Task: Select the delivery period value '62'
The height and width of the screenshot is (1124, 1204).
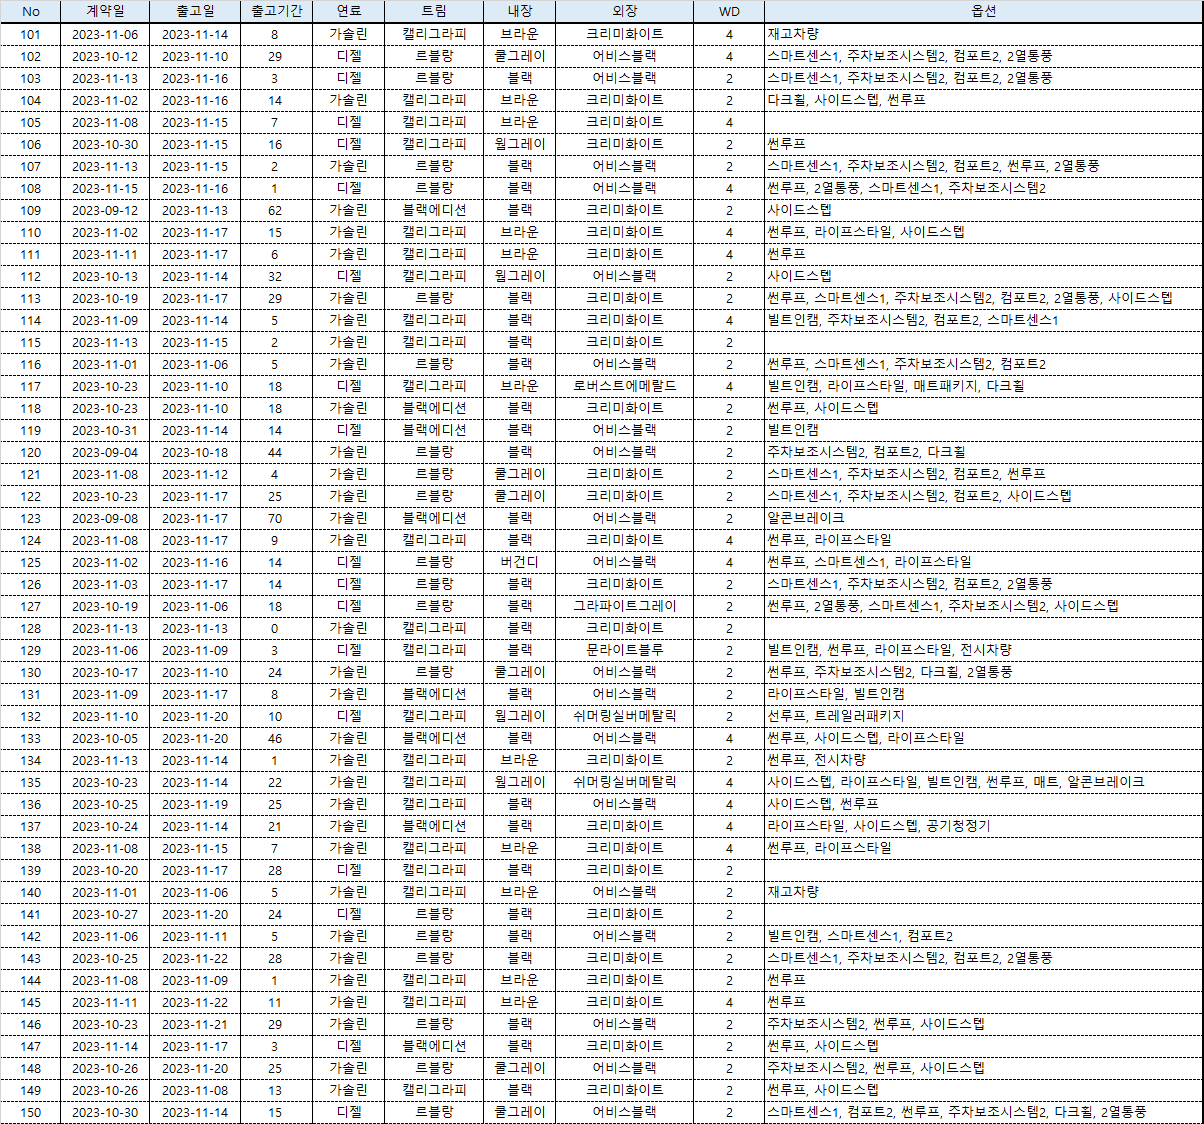Action: (275, 210)
